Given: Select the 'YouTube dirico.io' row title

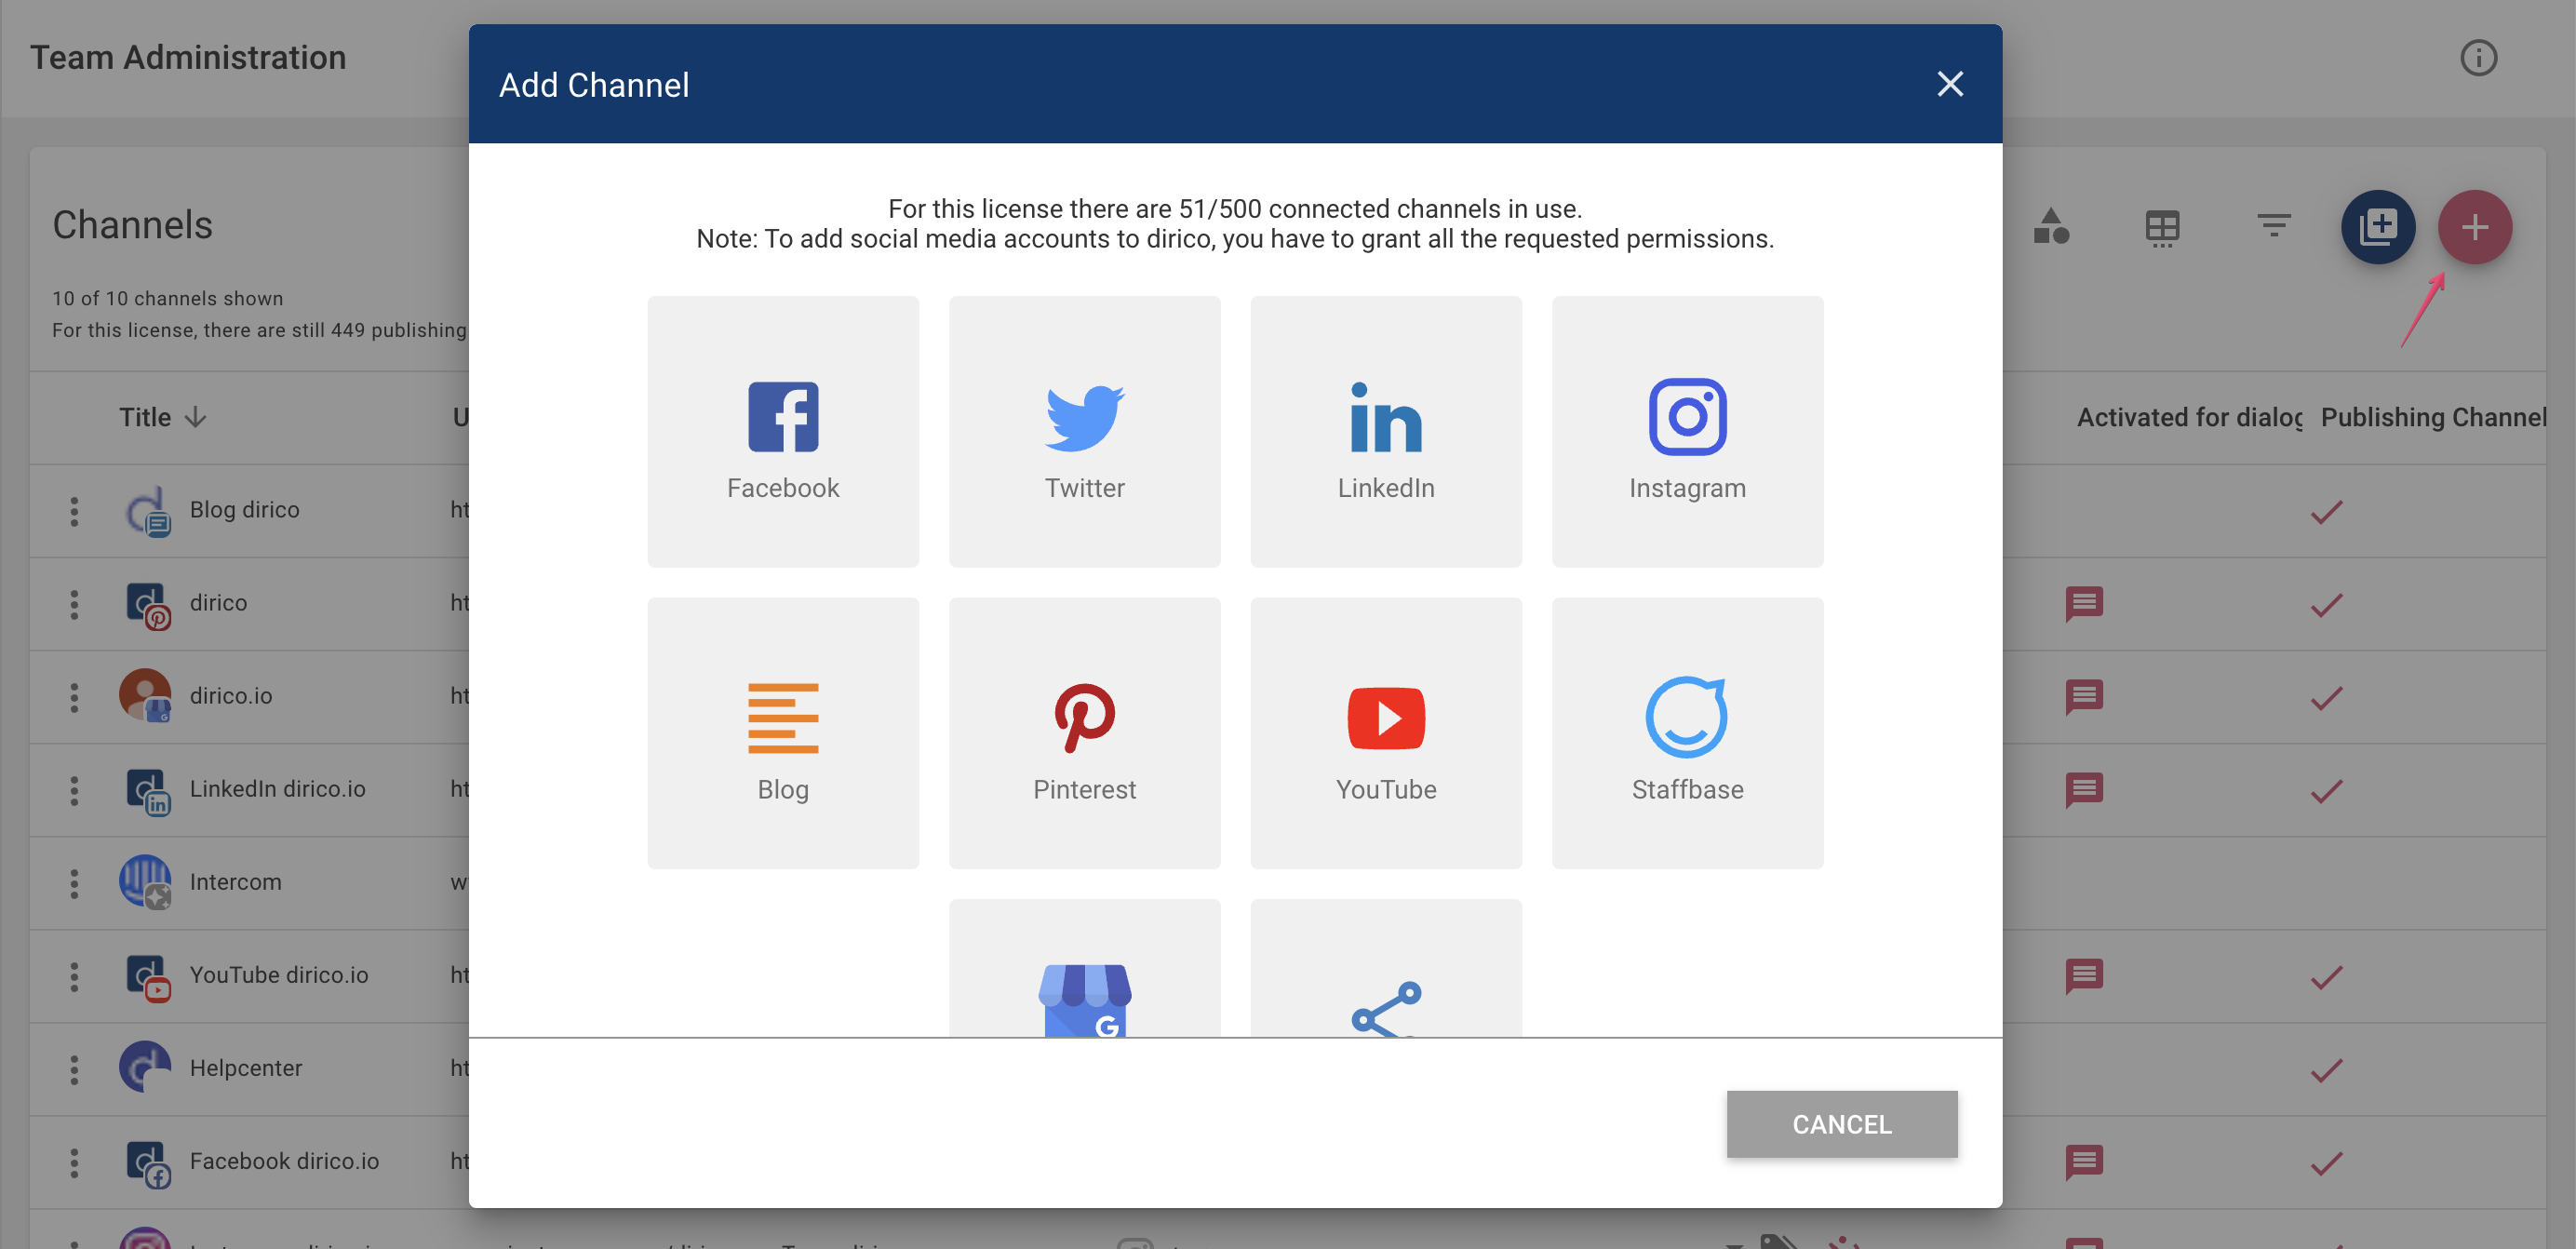Looking at the screenshot, I should point(279,975).
